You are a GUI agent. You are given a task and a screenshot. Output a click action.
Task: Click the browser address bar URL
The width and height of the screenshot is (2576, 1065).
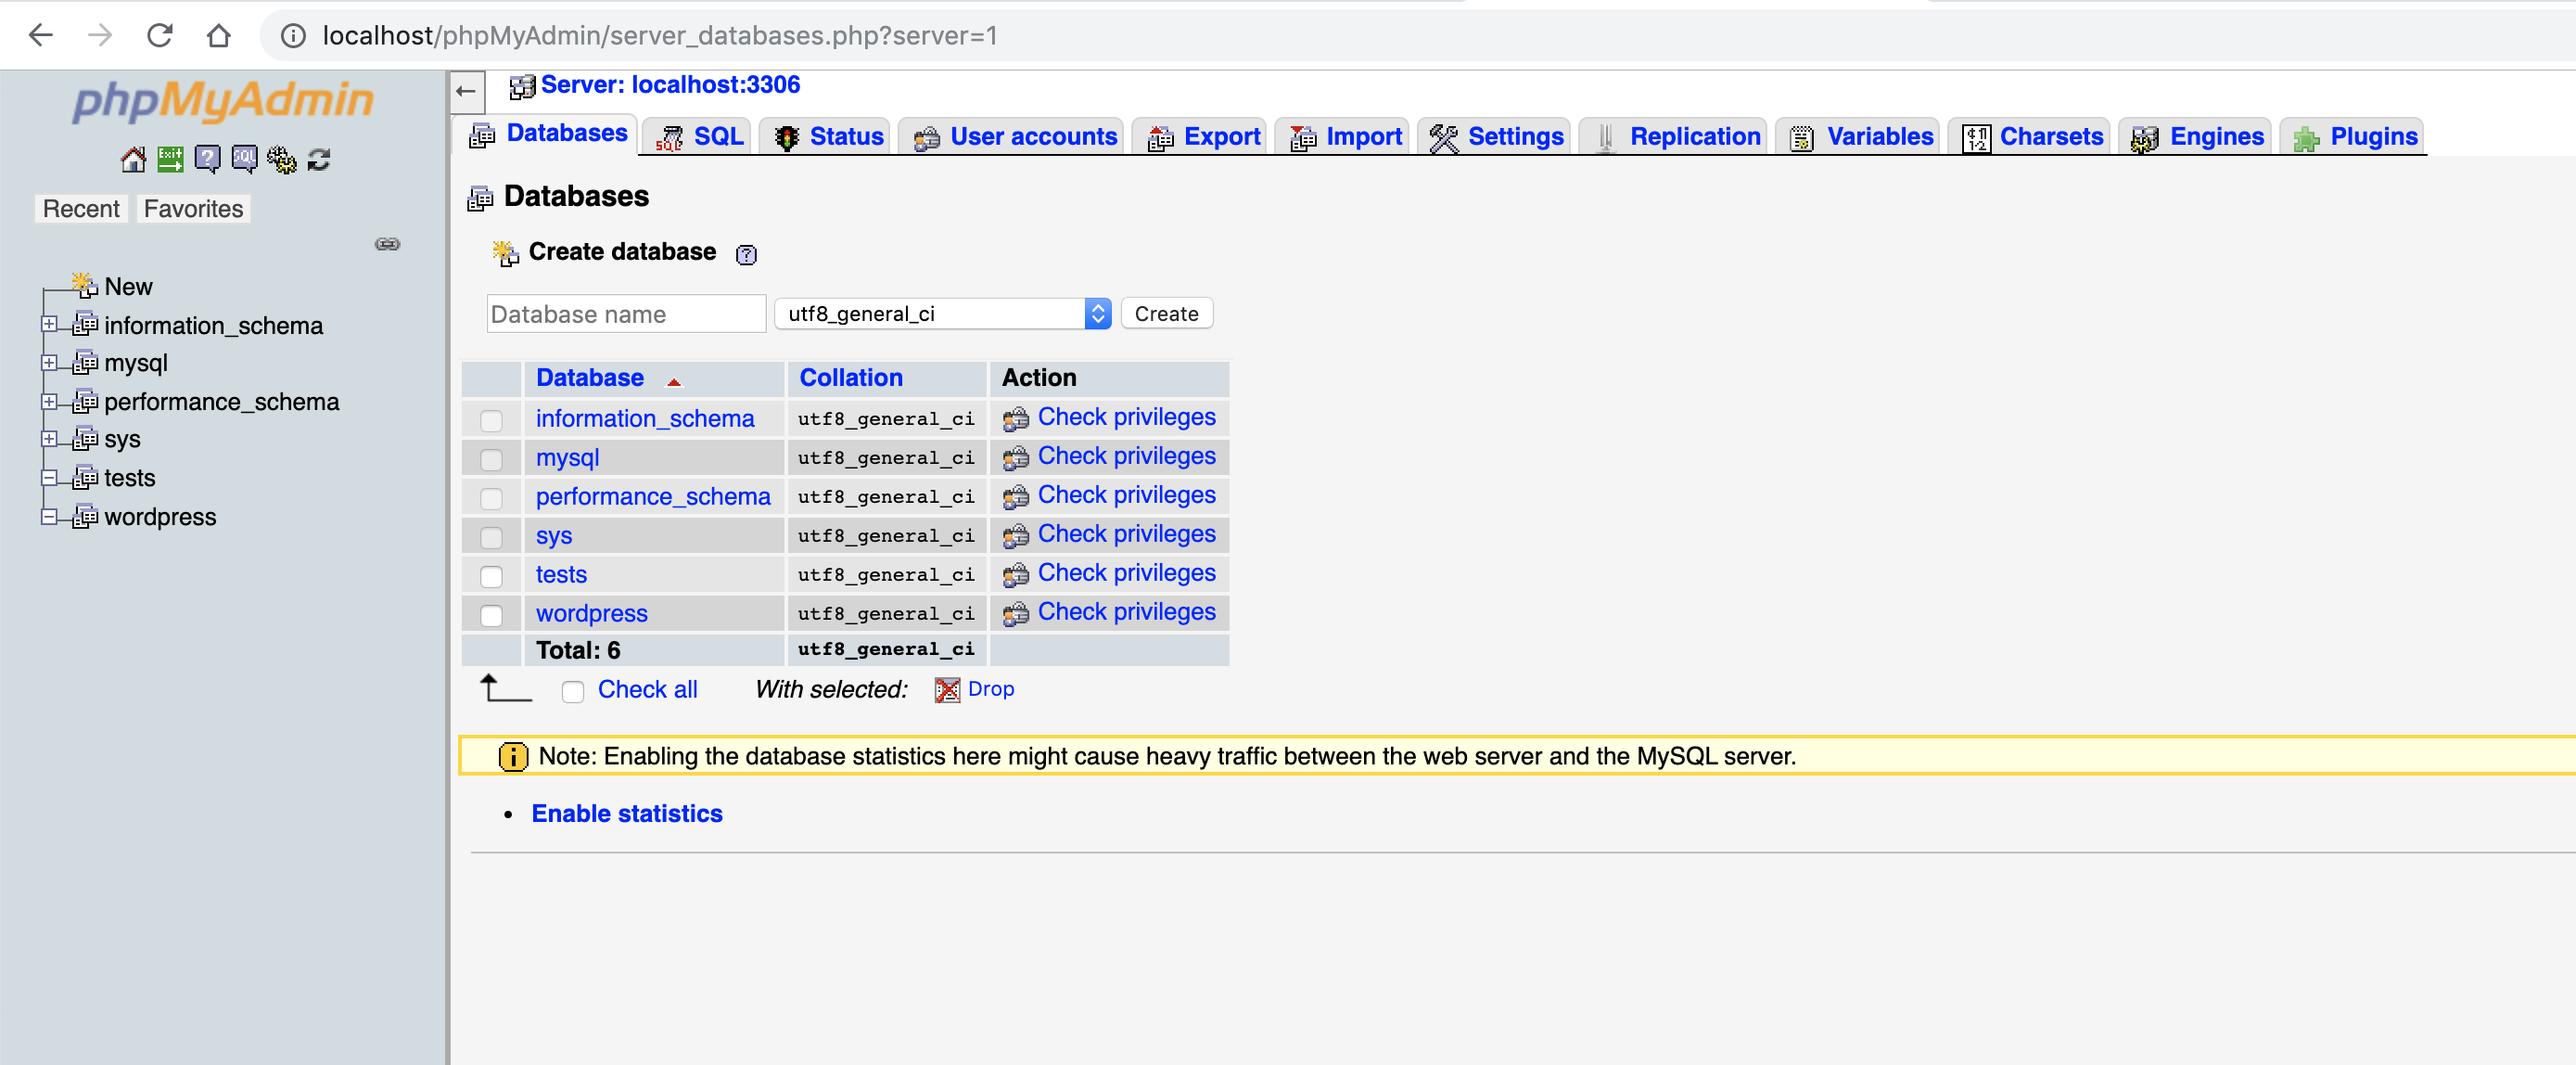[x=659, y=36]
